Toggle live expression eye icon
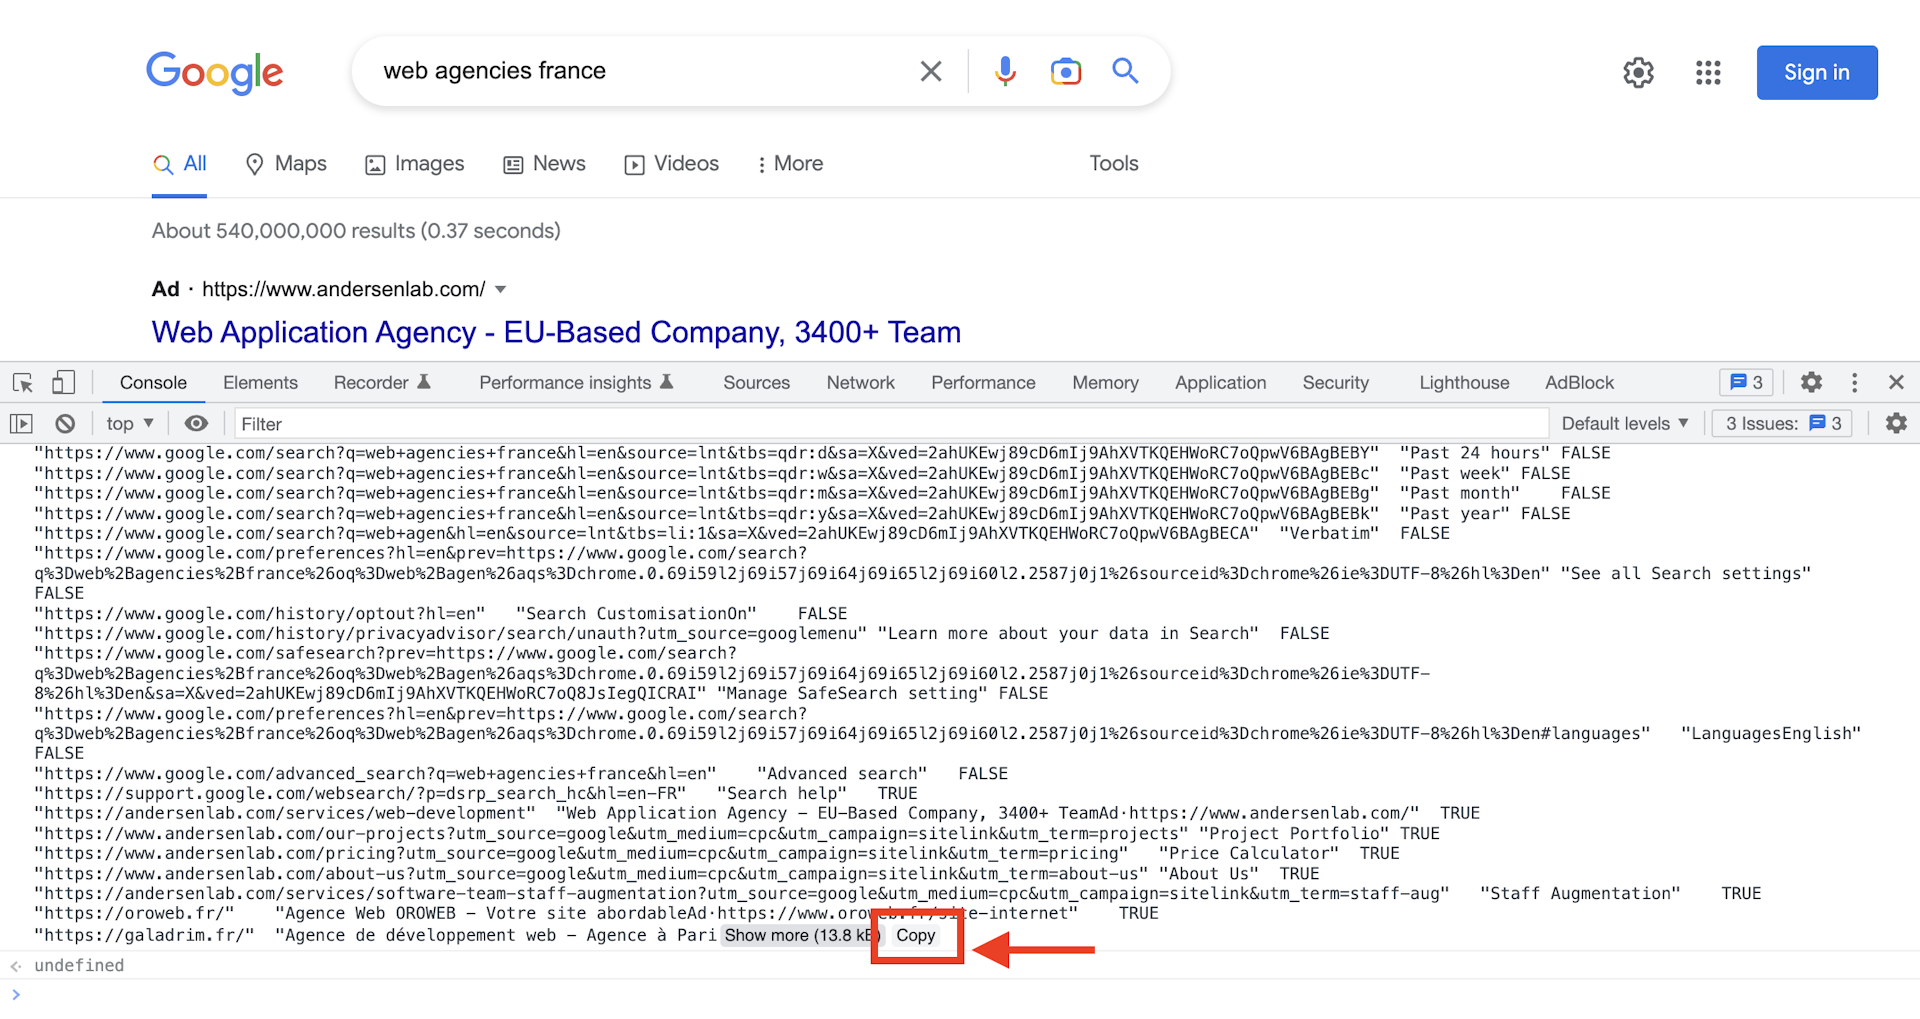 [196, 423]
